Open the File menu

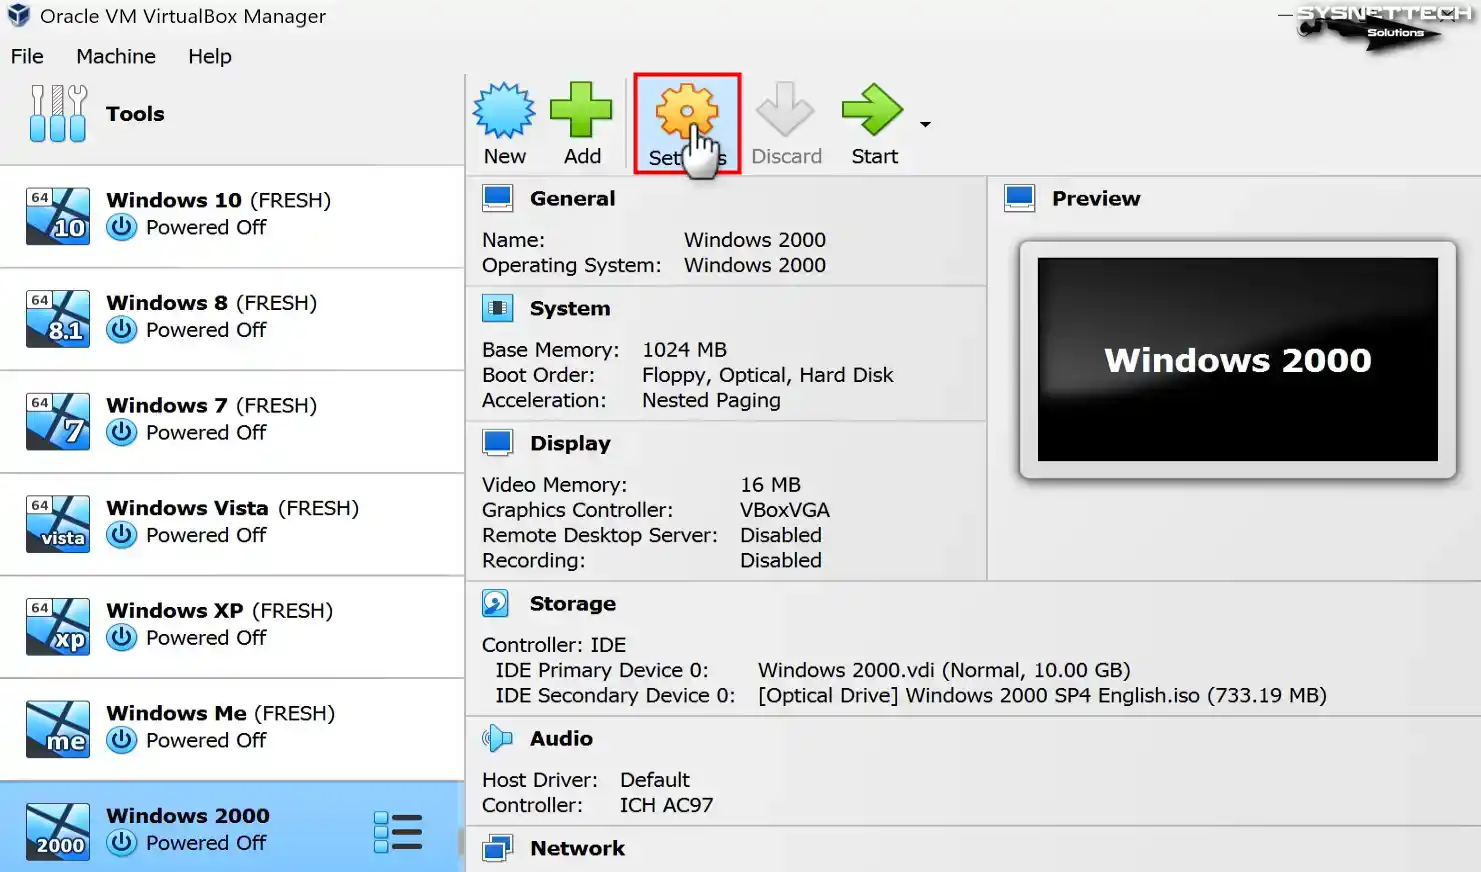27,56
